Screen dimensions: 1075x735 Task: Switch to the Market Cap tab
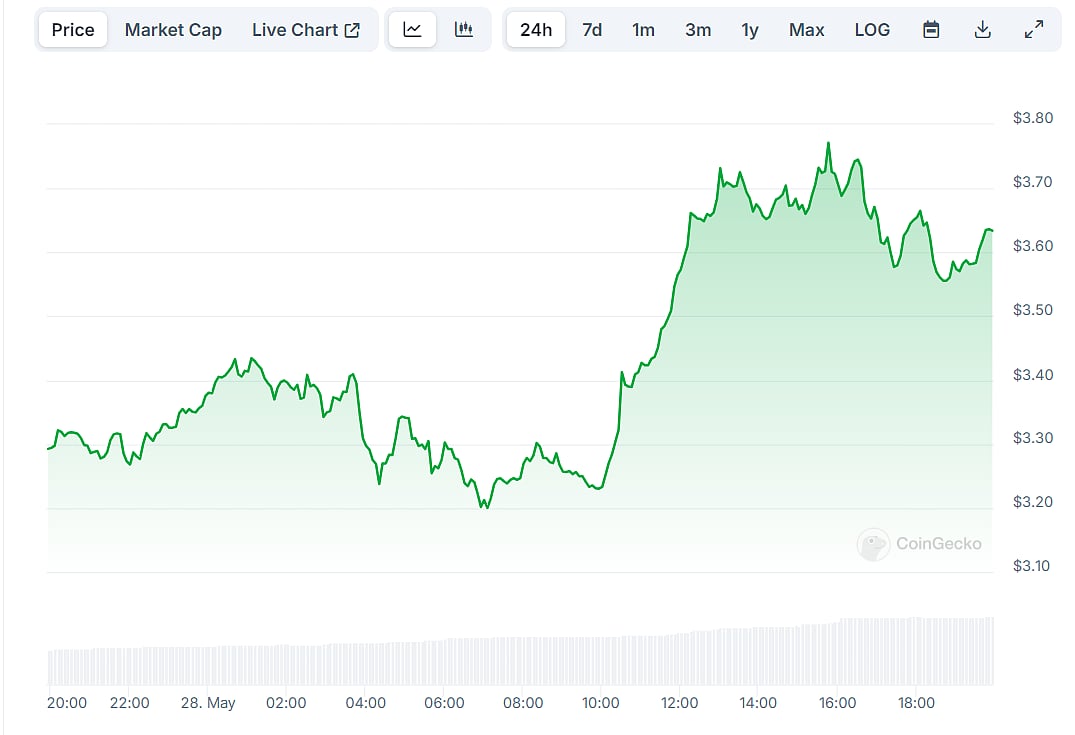173,30
